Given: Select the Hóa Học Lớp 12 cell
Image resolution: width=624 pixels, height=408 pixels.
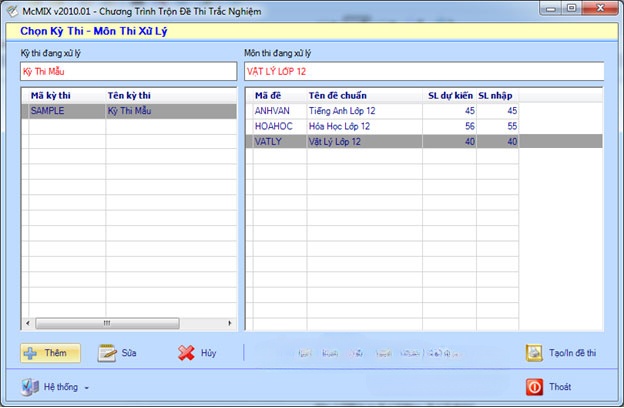Looking at the screenshot, I should coord(365,127).
